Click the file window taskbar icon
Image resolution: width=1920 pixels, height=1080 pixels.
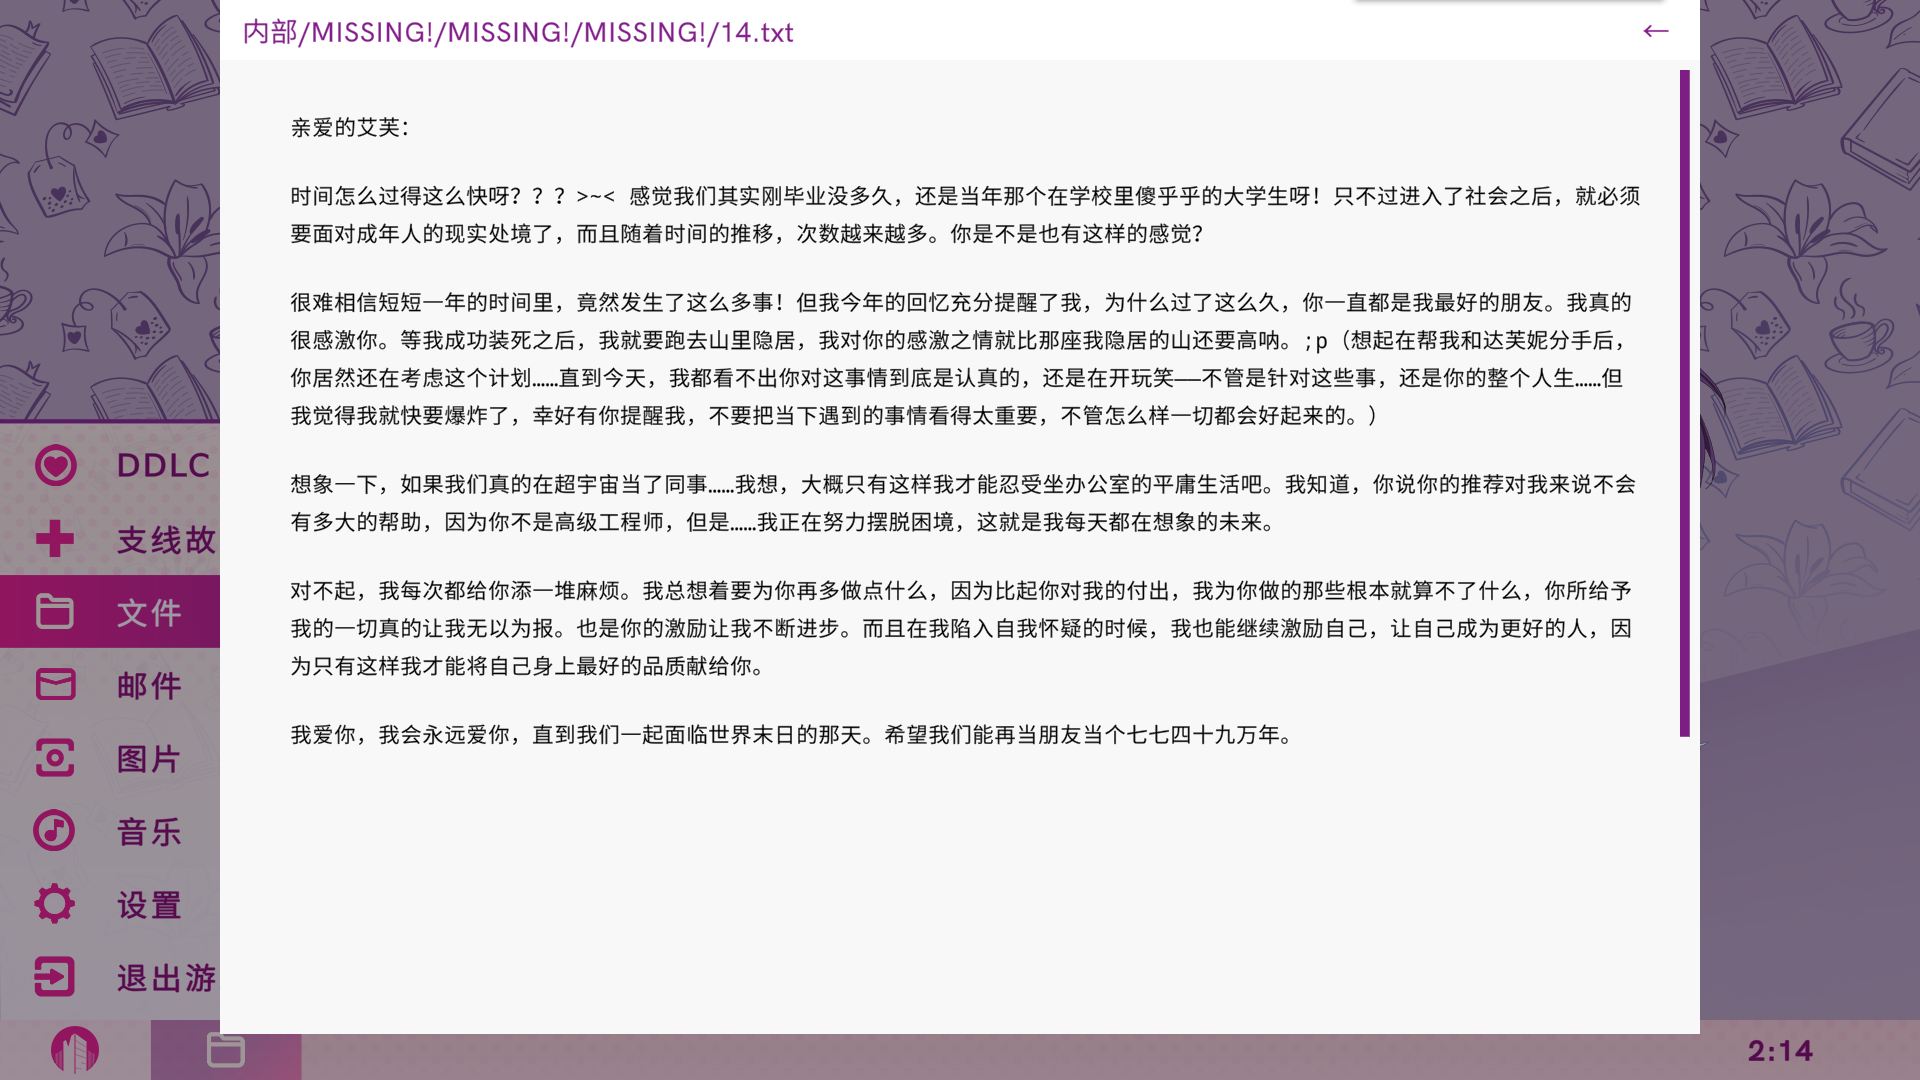point(226,1050)
